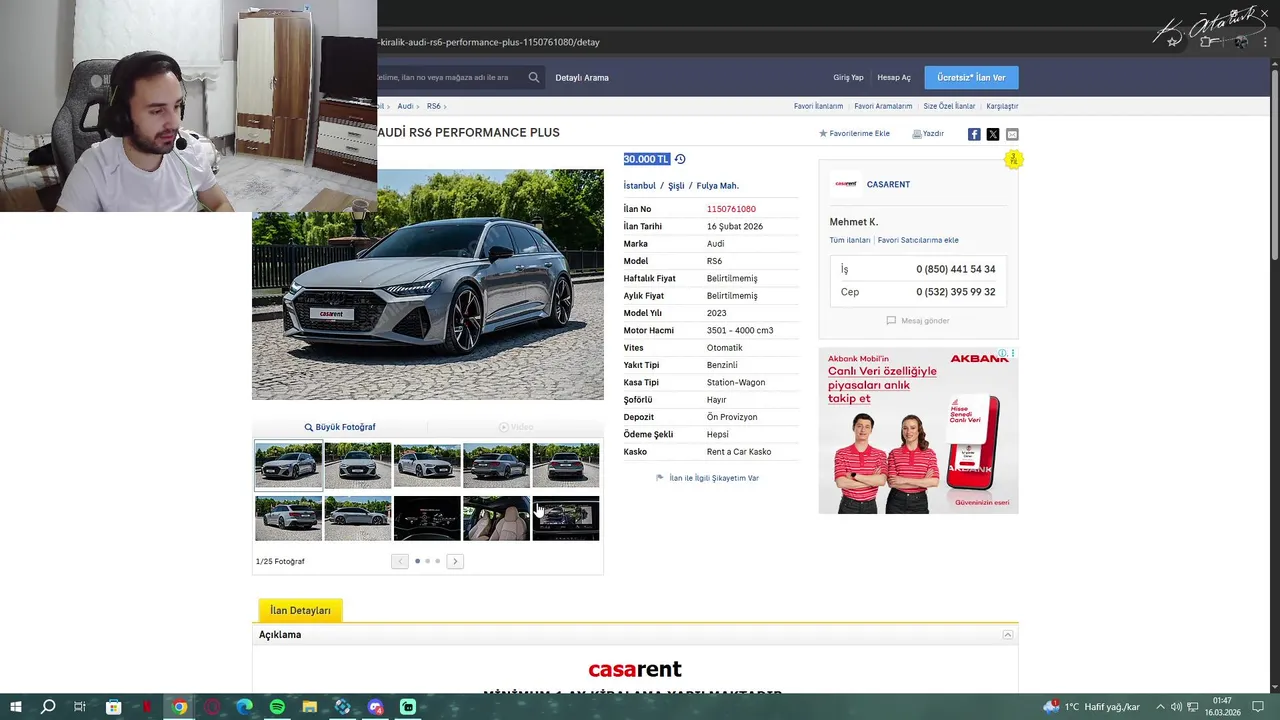The width and height of the screenshot is (1280, 720).
Task: Open Favori İlanlarım menu
Action: pyautogui.click(x=818, y=106)
